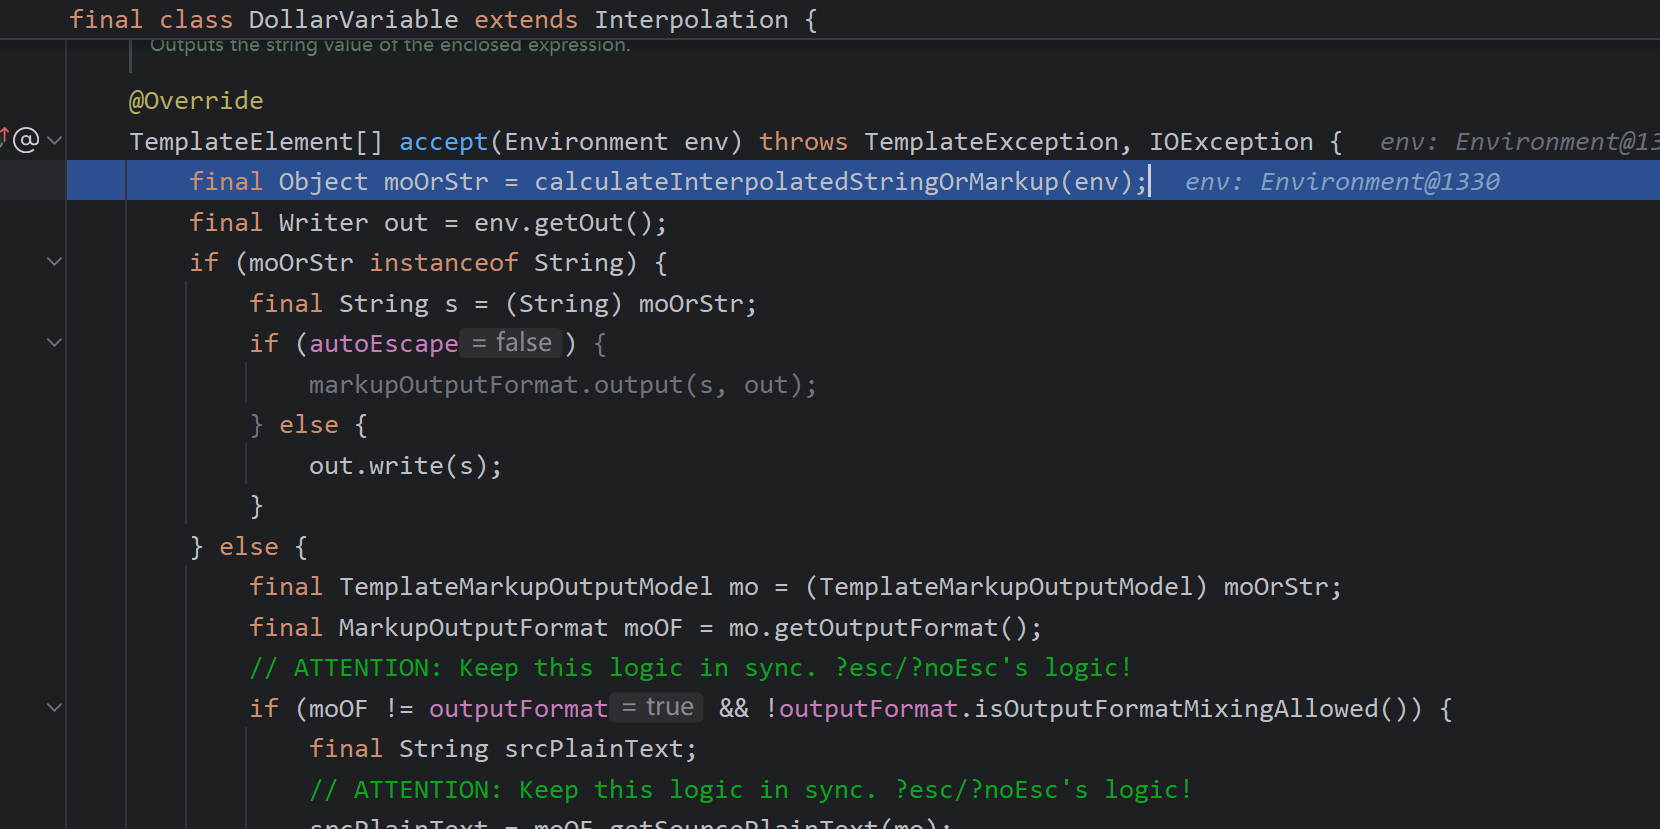Collapse the 'if (moOF != outputFormat' block
The width and height of the screenshot is (1660, 829).
[x=55, y=708]
